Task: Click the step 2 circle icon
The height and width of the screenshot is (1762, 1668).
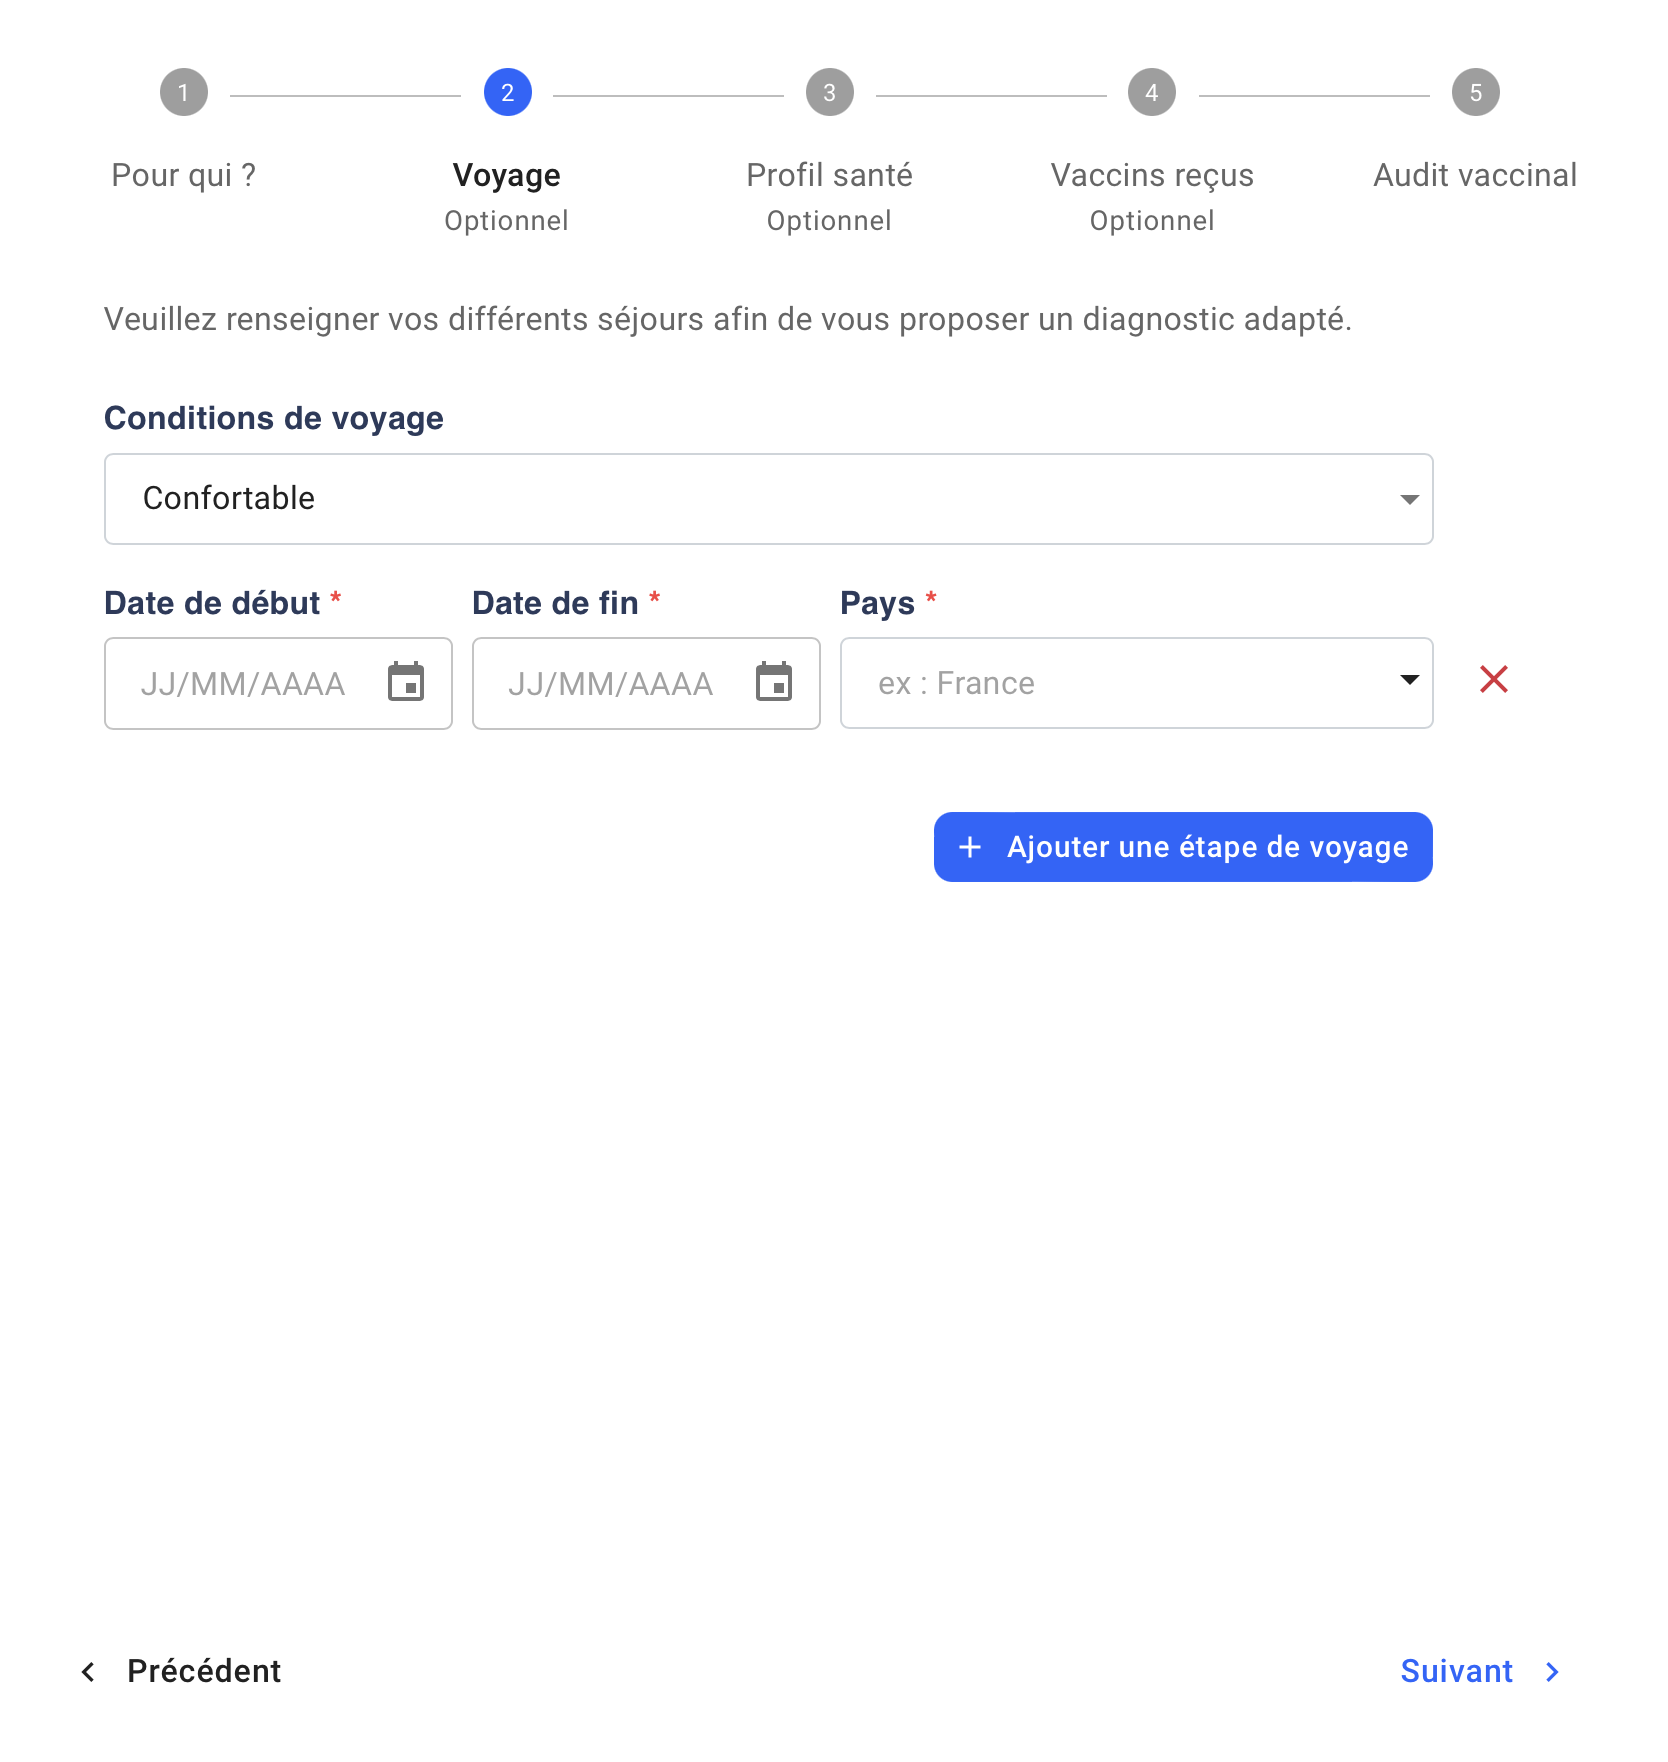Action: point(508,93)
